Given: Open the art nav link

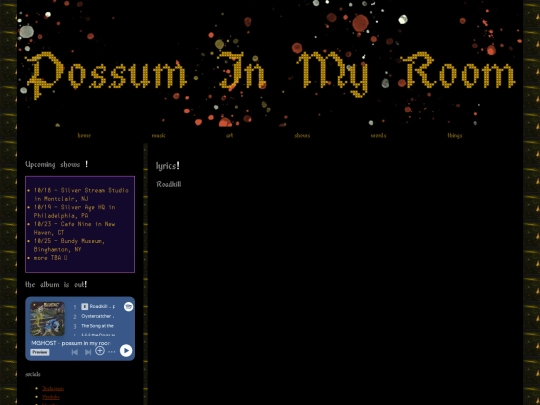Looking at the screenshot, I should (230, 135).
